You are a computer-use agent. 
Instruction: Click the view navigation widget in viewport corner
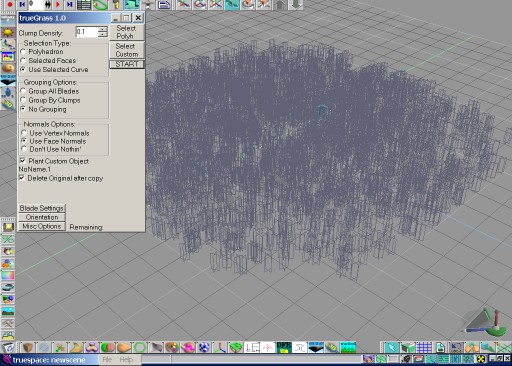coord(486,322)
